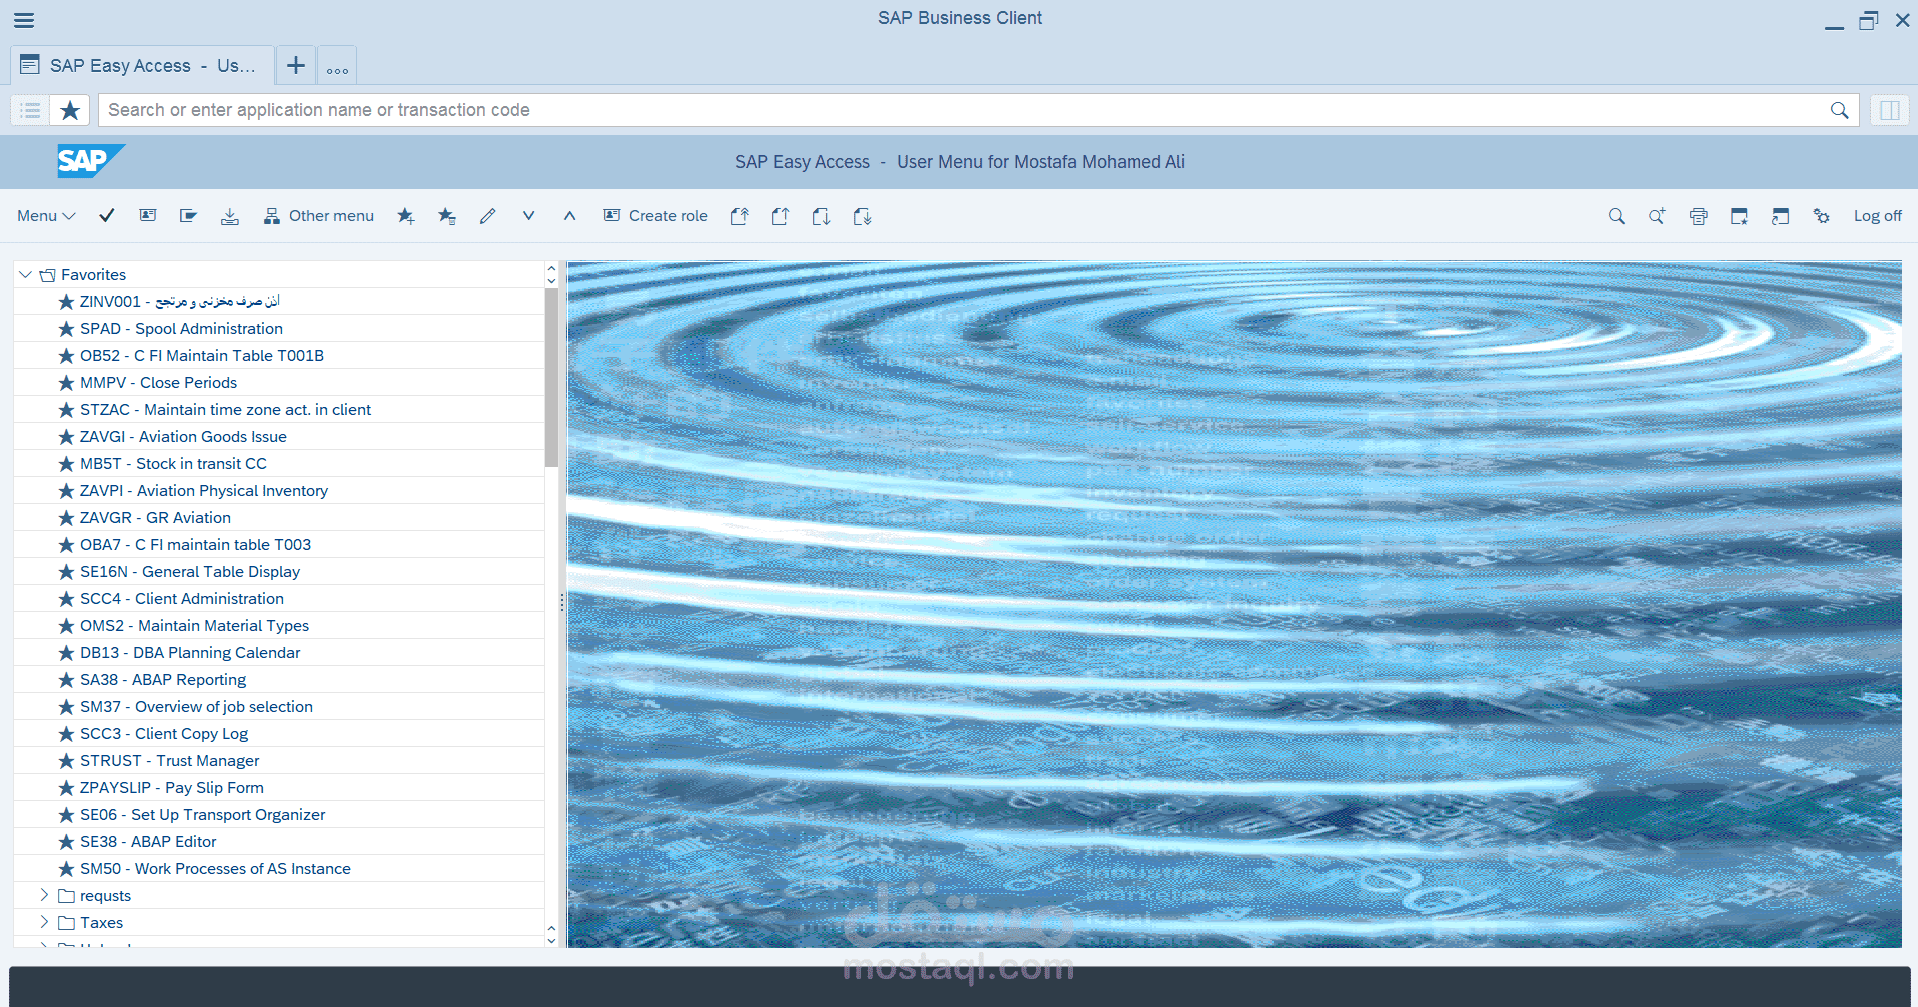This screenshot has height=1007, width=1918.
Task: Click the tree panel vertical scrollbar thumb
Action: point(551,378)
